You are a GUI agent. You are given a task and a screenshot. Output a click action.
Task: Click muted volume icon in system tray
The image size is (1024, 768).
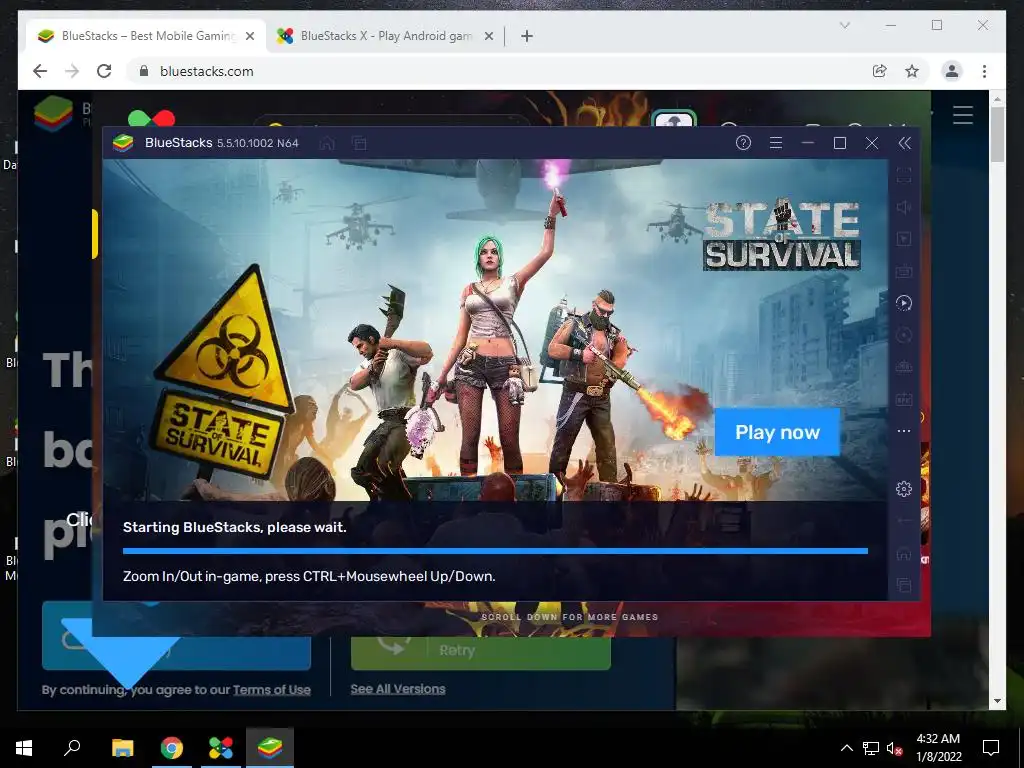[x=894, y=748]
